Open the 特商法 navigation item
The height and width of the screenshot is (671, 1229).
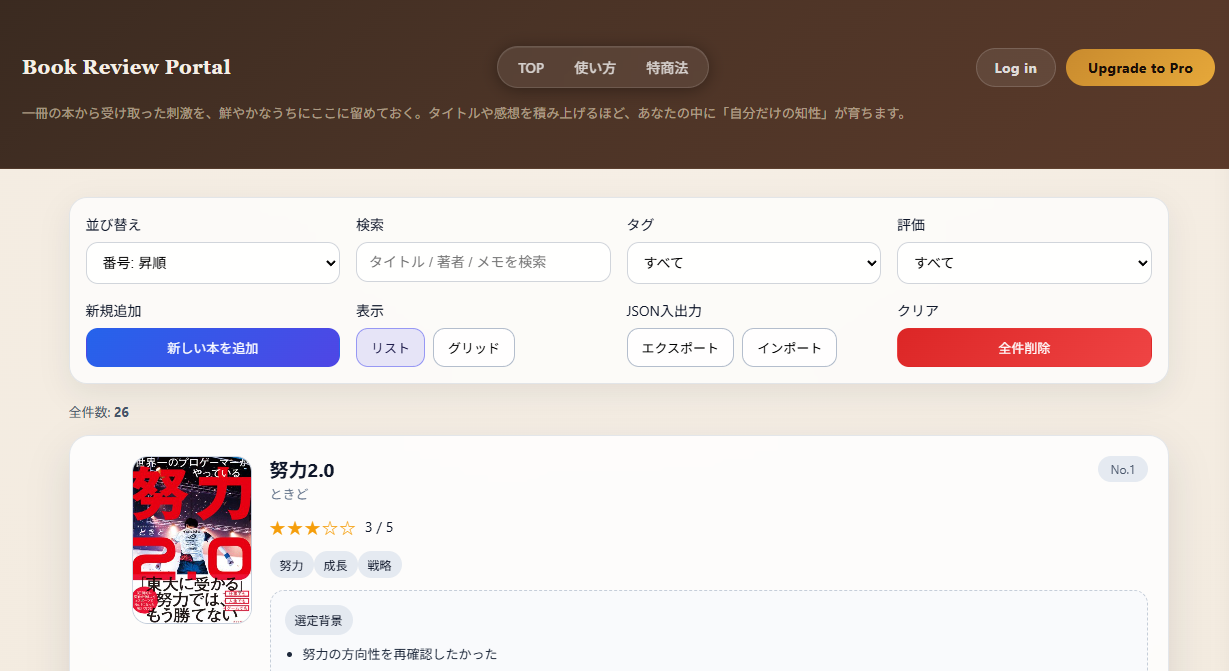(667, 68)
